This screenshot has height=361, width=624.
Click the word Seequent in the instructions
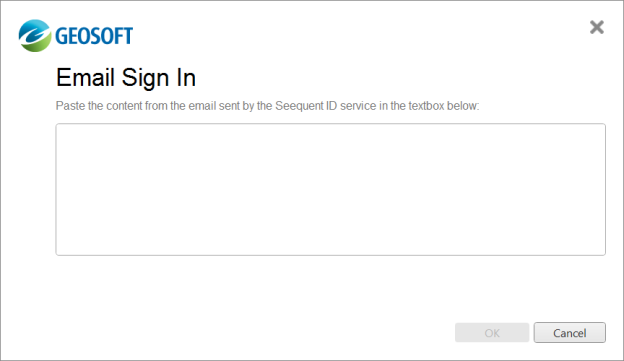pos(299,106)
